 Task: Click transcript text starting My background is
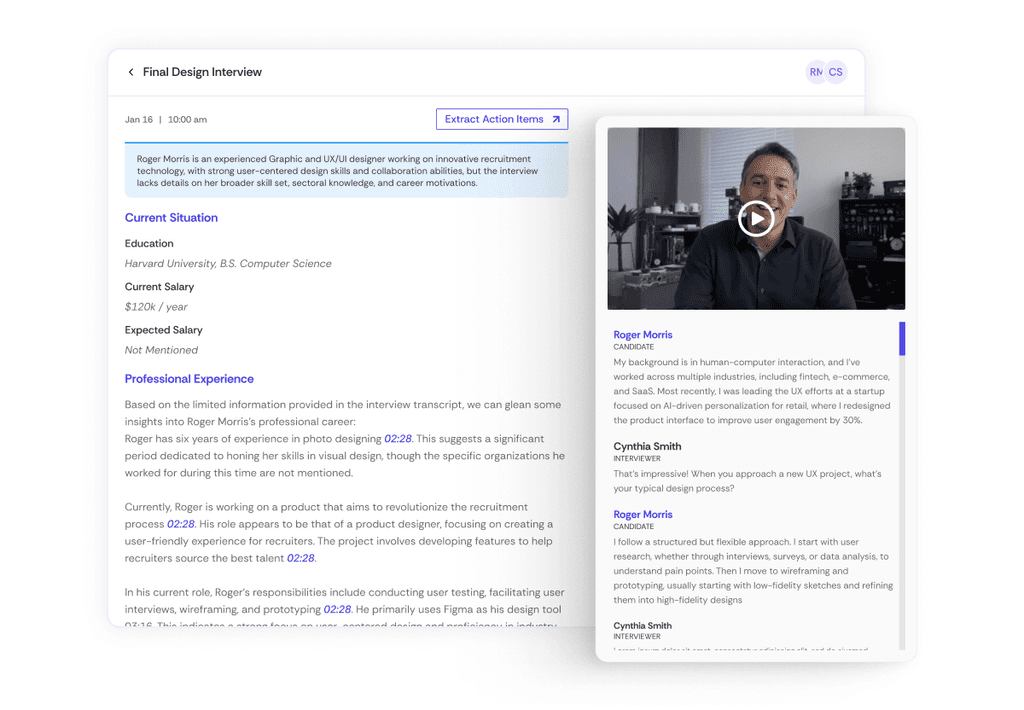pos(752,391)
